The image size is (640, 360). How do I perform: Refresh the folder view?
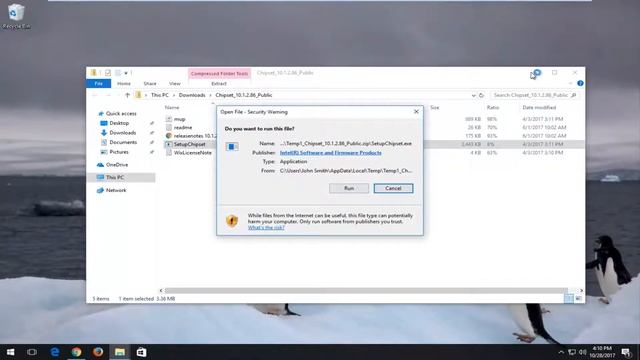point(482,95)
